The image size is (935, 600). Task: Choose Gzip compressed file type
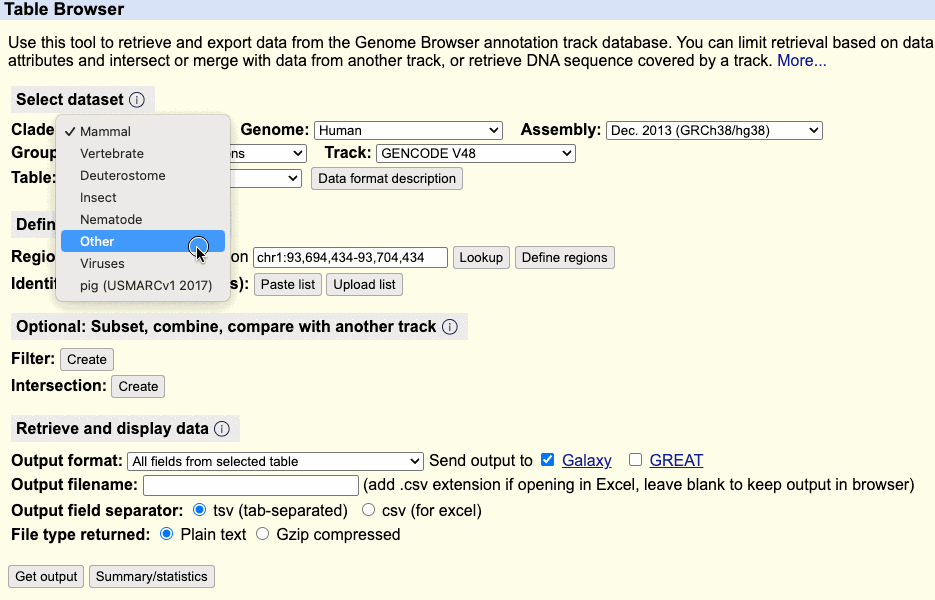pyautogui.click(x=263, y=534)
